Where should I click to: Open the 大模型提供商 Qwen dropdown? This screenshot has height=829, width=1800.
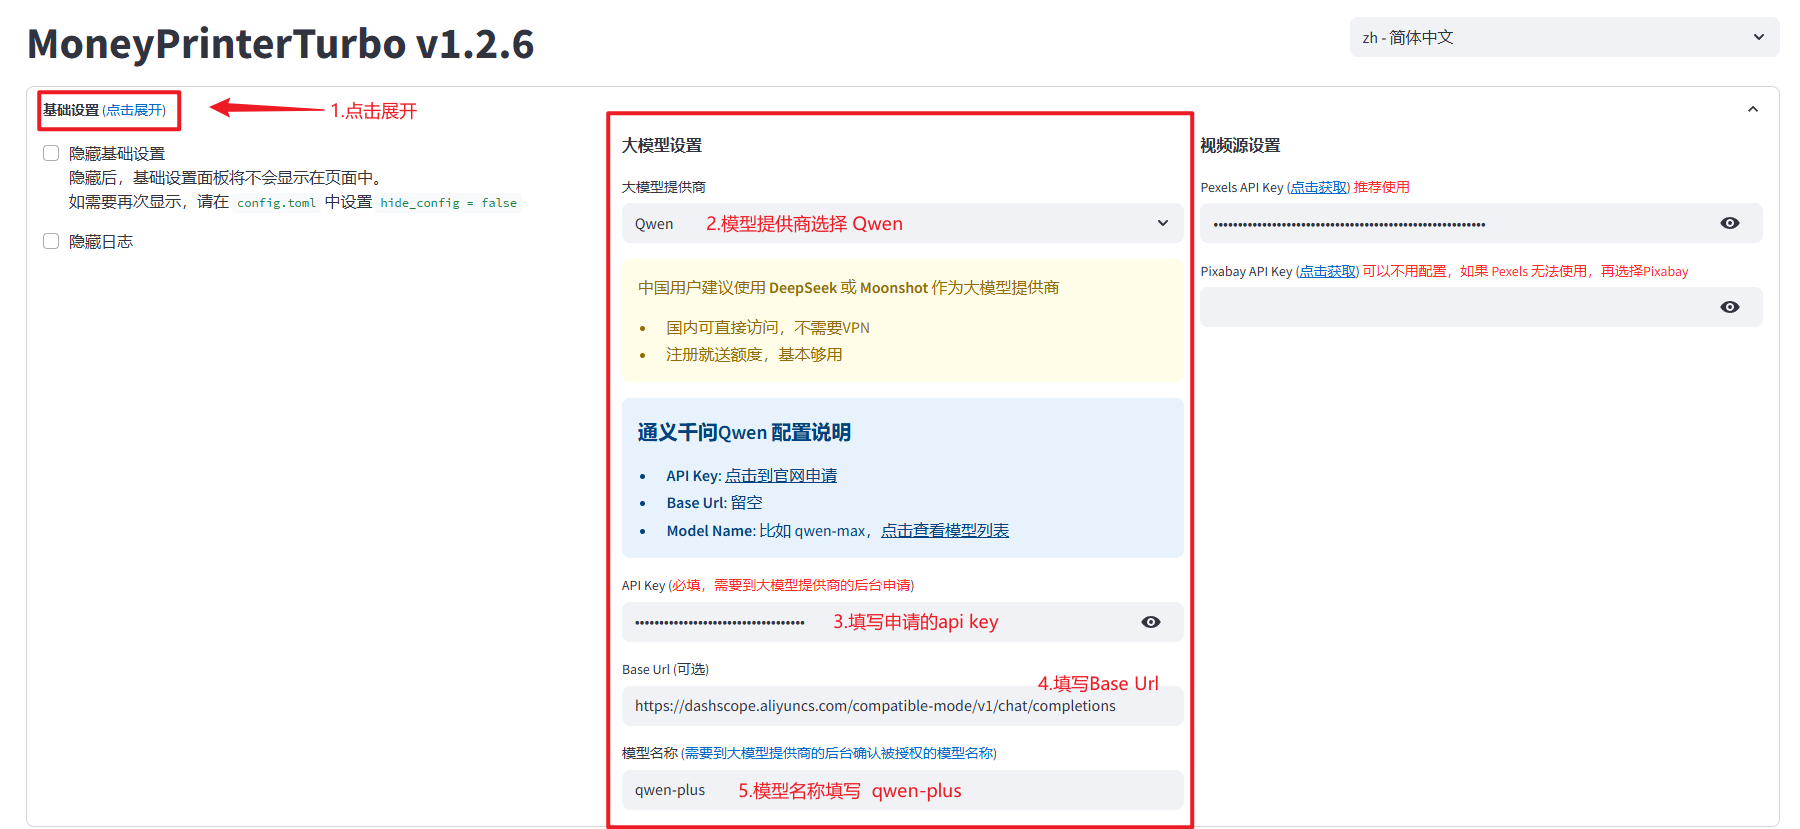pos(902,223)
